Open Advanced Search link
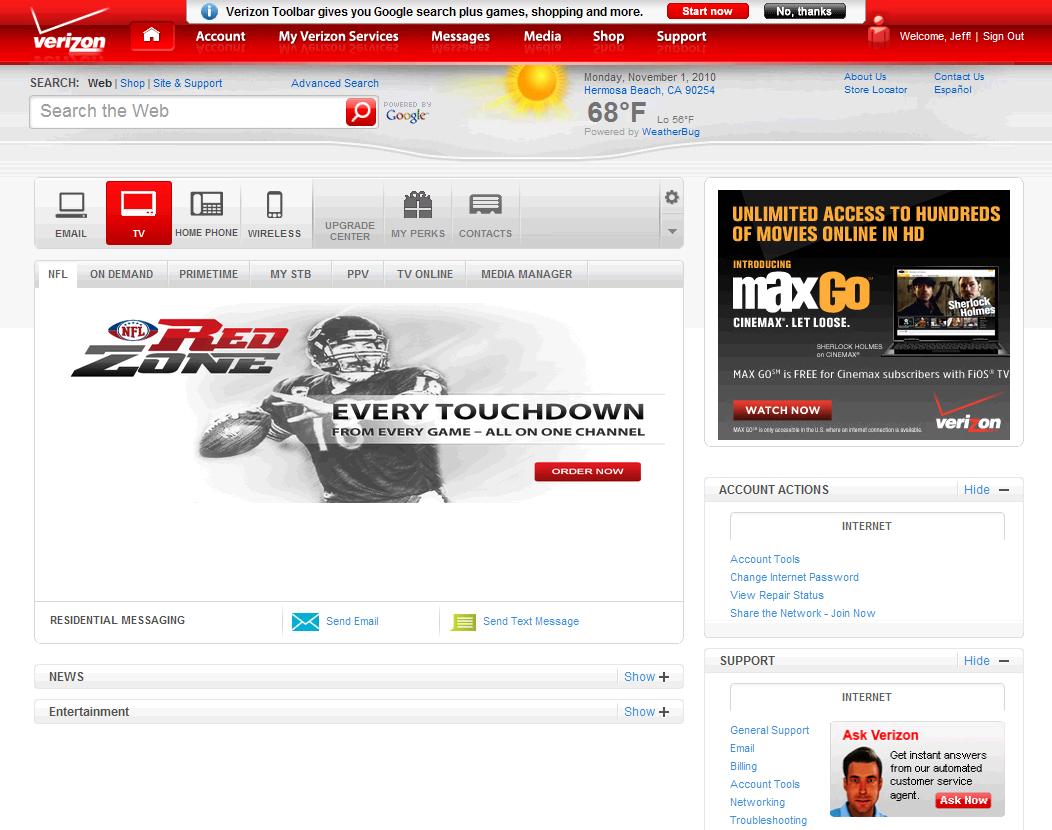Image resolution: width=1052 pixels, height=830 pixels. point(335,83)
